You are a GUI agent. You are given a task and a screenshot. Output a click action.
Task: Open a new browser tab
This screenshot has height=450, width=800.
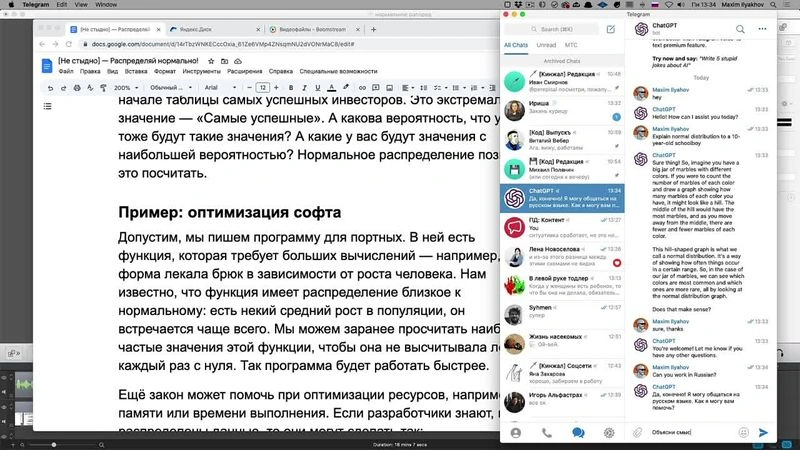click(373, 30)
